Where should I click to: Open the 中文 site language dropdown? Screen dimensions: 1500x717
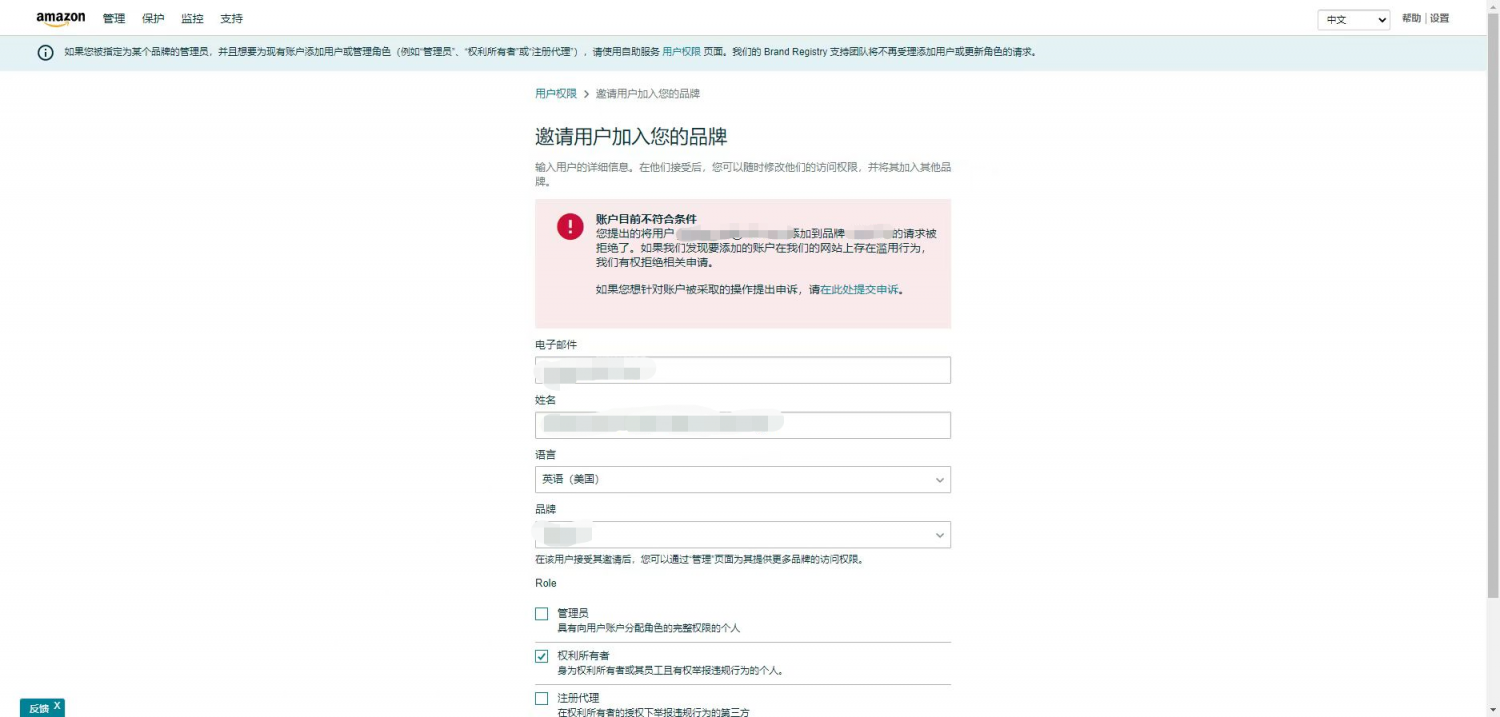tap(1354, 20)
